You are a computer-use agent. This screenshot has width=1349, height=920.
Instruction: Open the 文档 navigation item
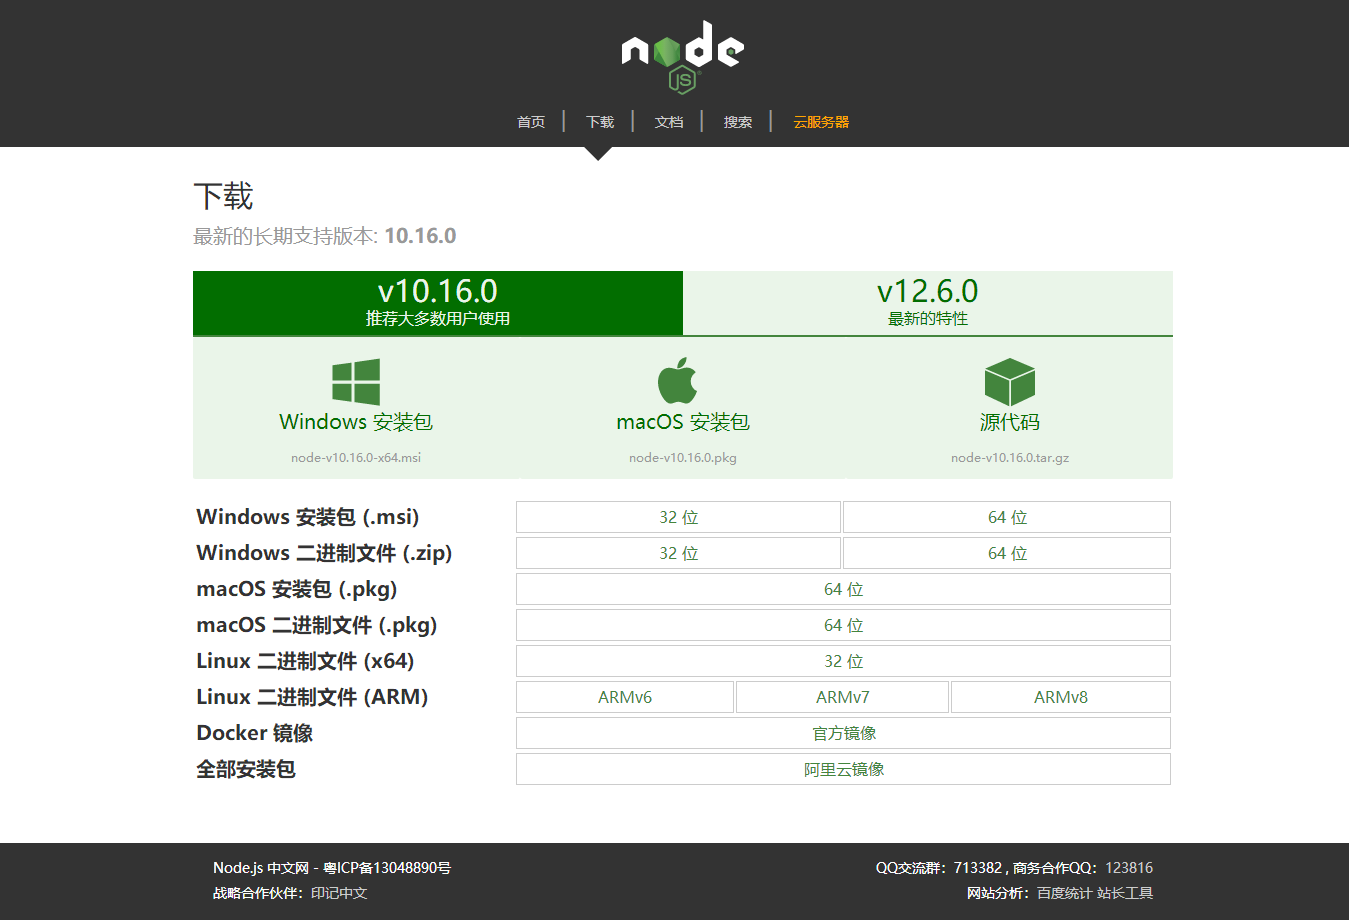pyautogui.click(x=669, y=122)
